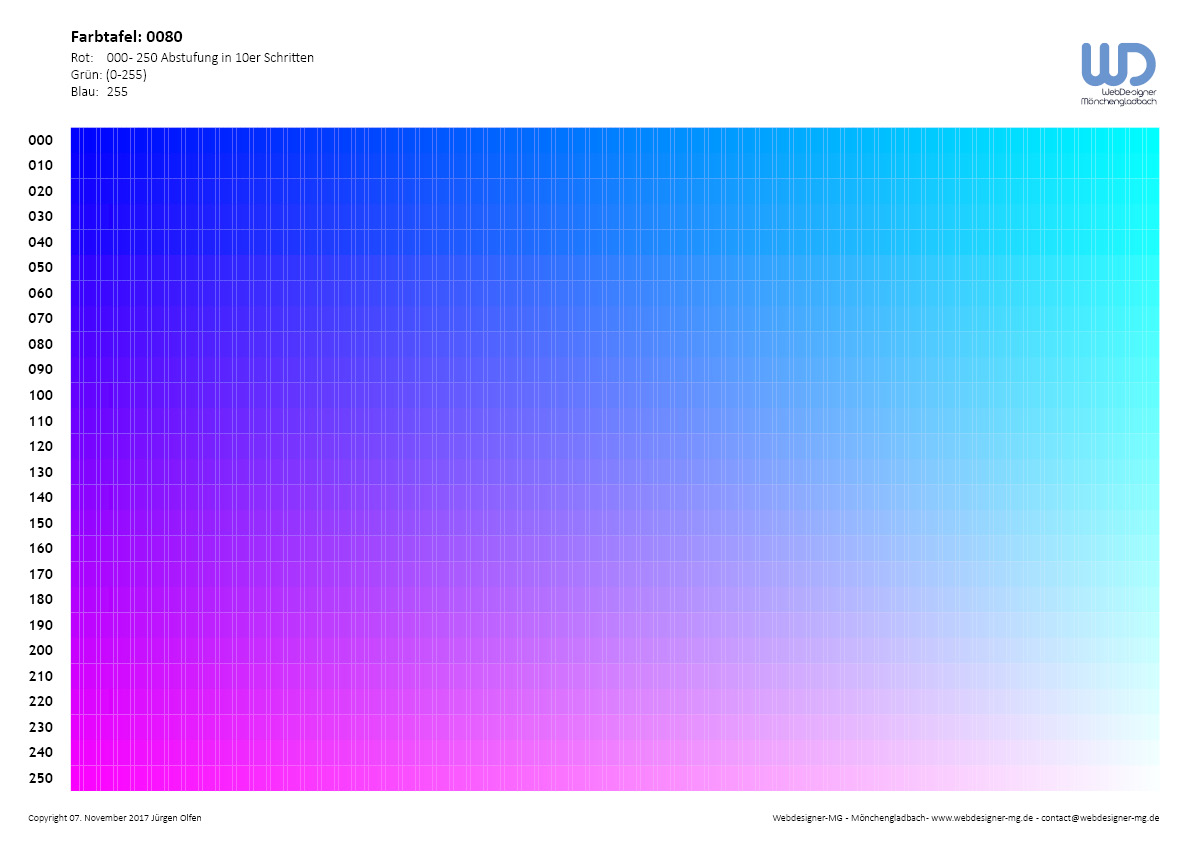This screenshot has width=1191, height=842.
Task: Select row label 030
Action: coord(41,216)
